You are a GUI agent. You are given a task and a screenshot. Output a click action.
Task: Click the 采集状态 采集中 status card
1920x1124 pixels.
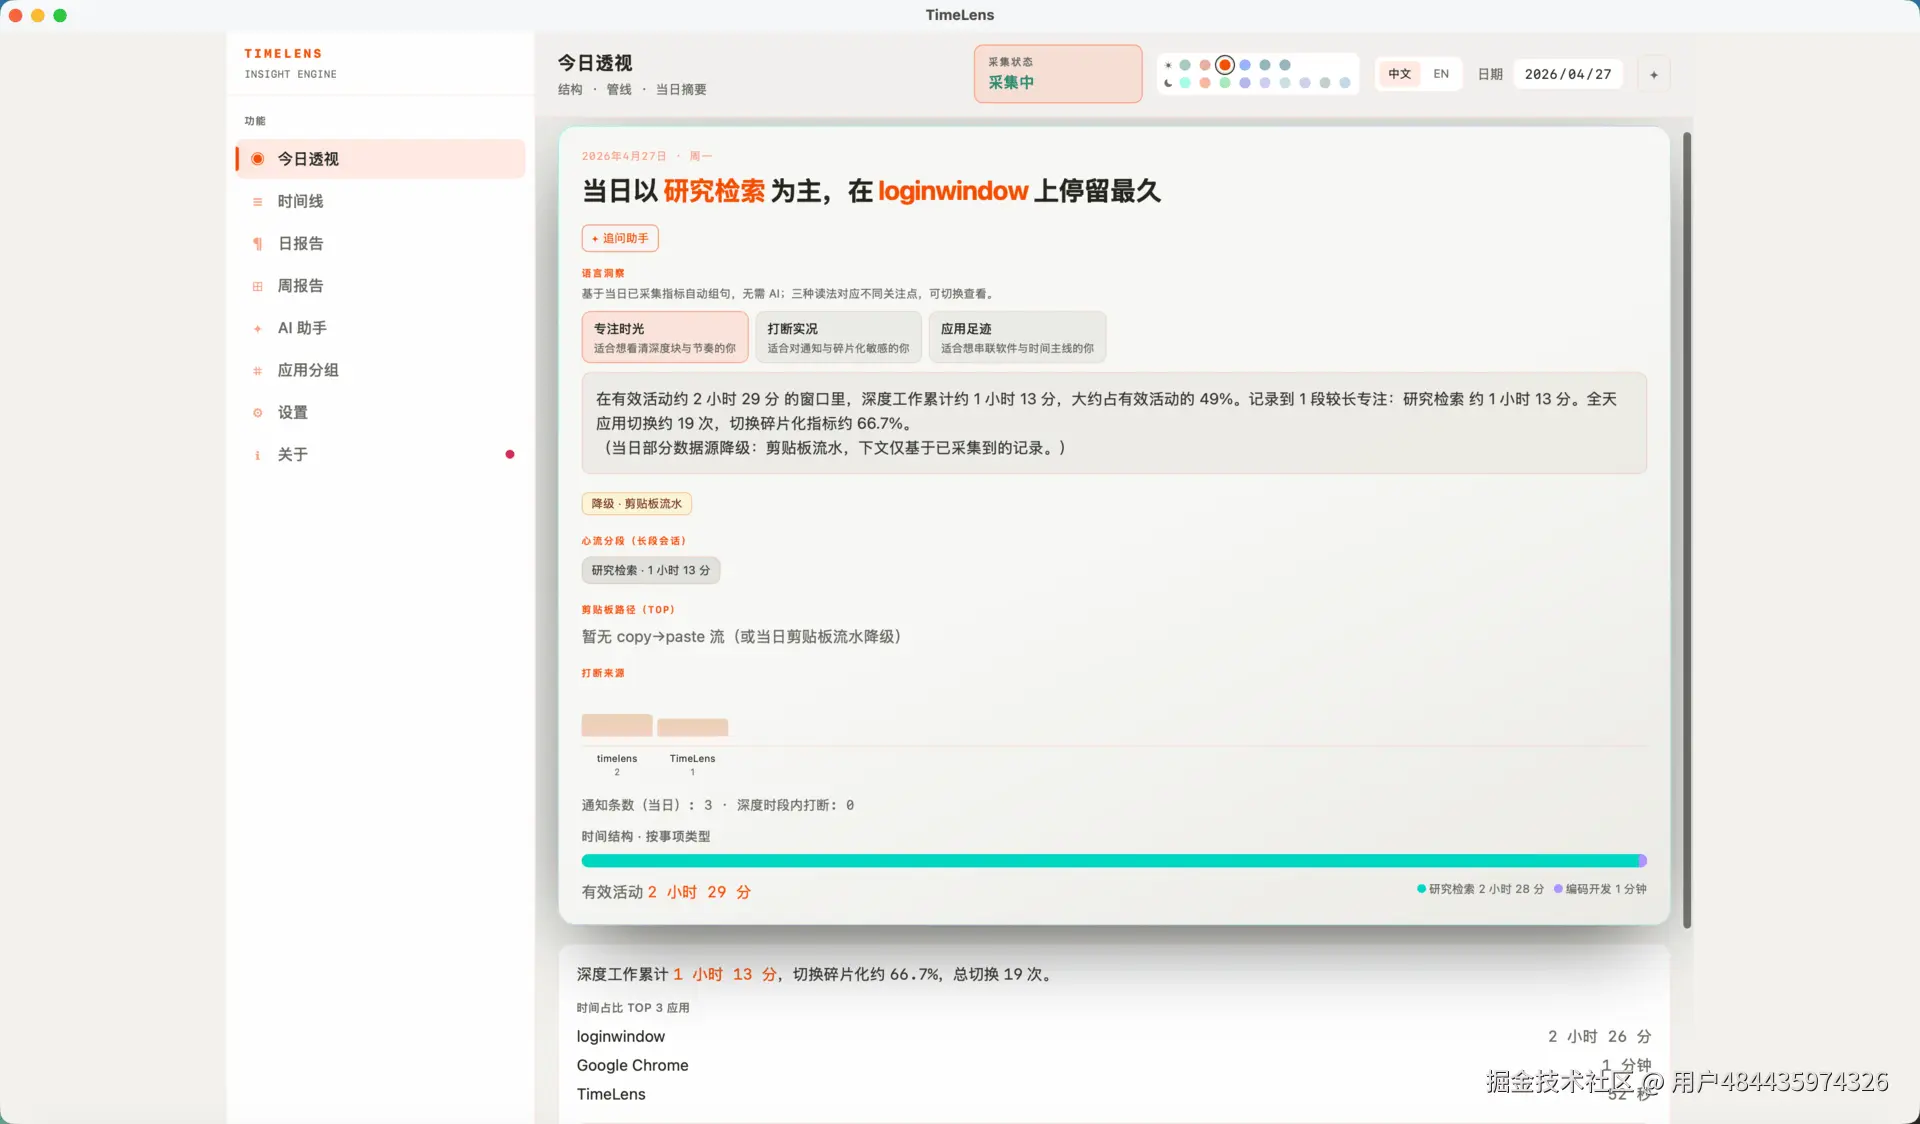pyautogui.click(x=1058, y=73)
